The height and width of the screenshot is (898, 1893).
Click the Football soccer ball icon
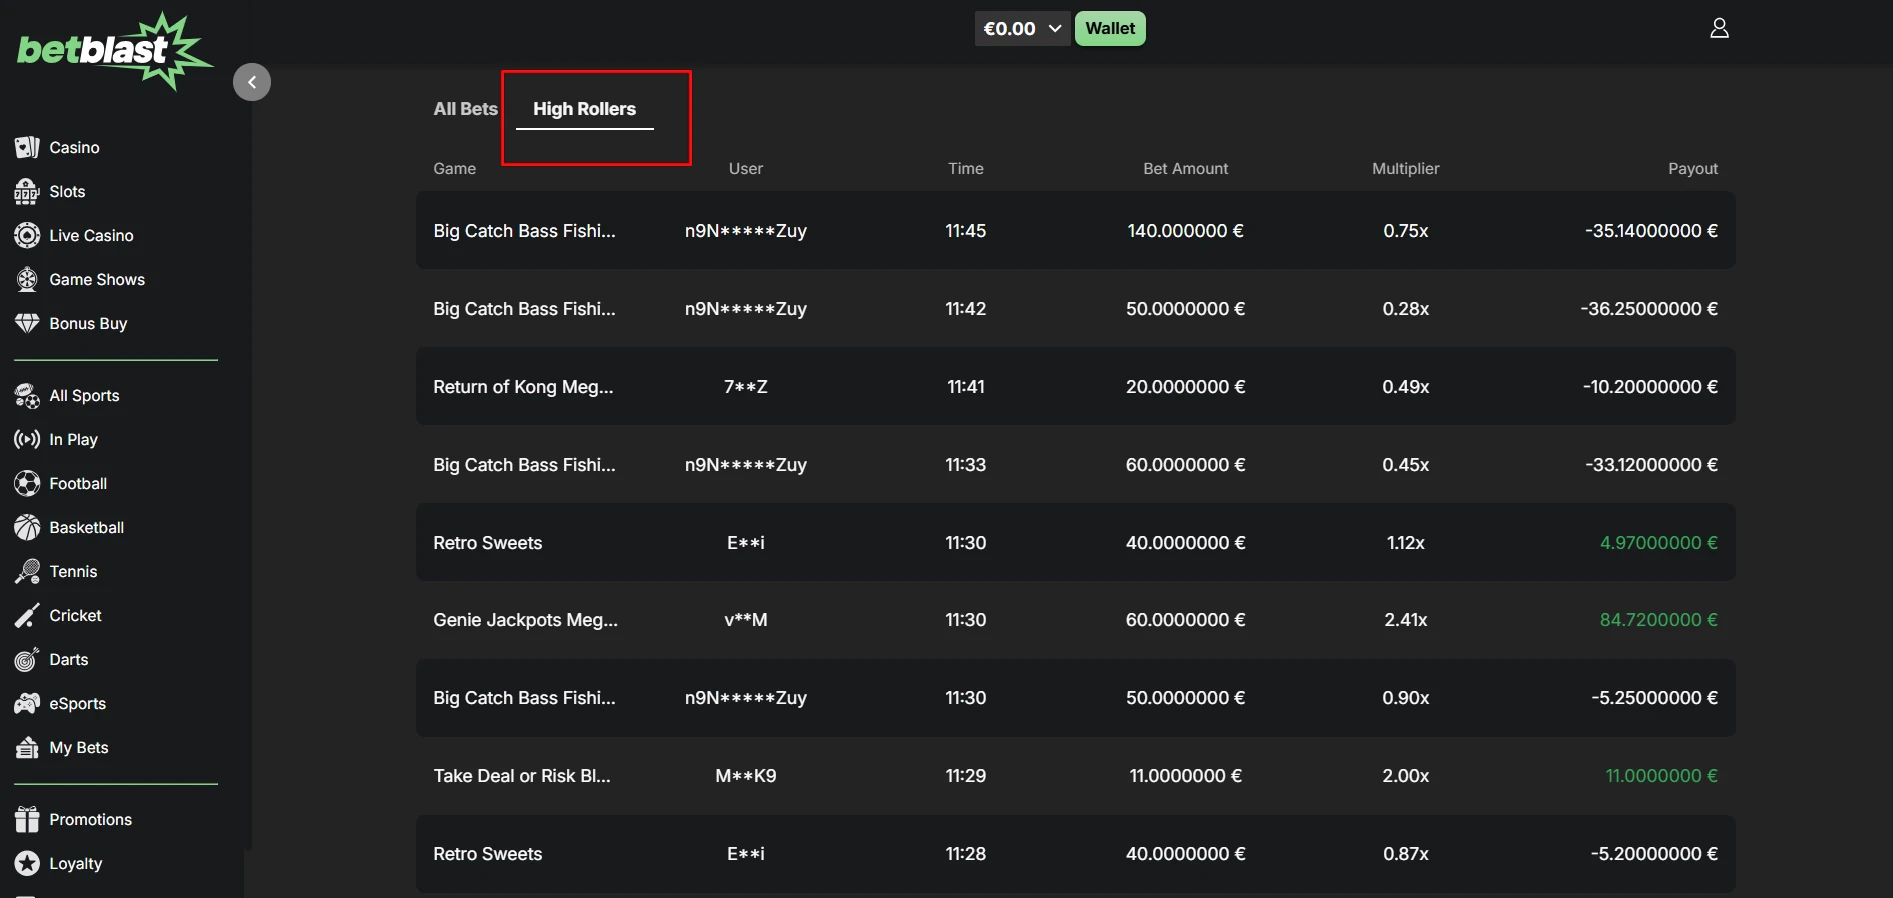(27, 483)
